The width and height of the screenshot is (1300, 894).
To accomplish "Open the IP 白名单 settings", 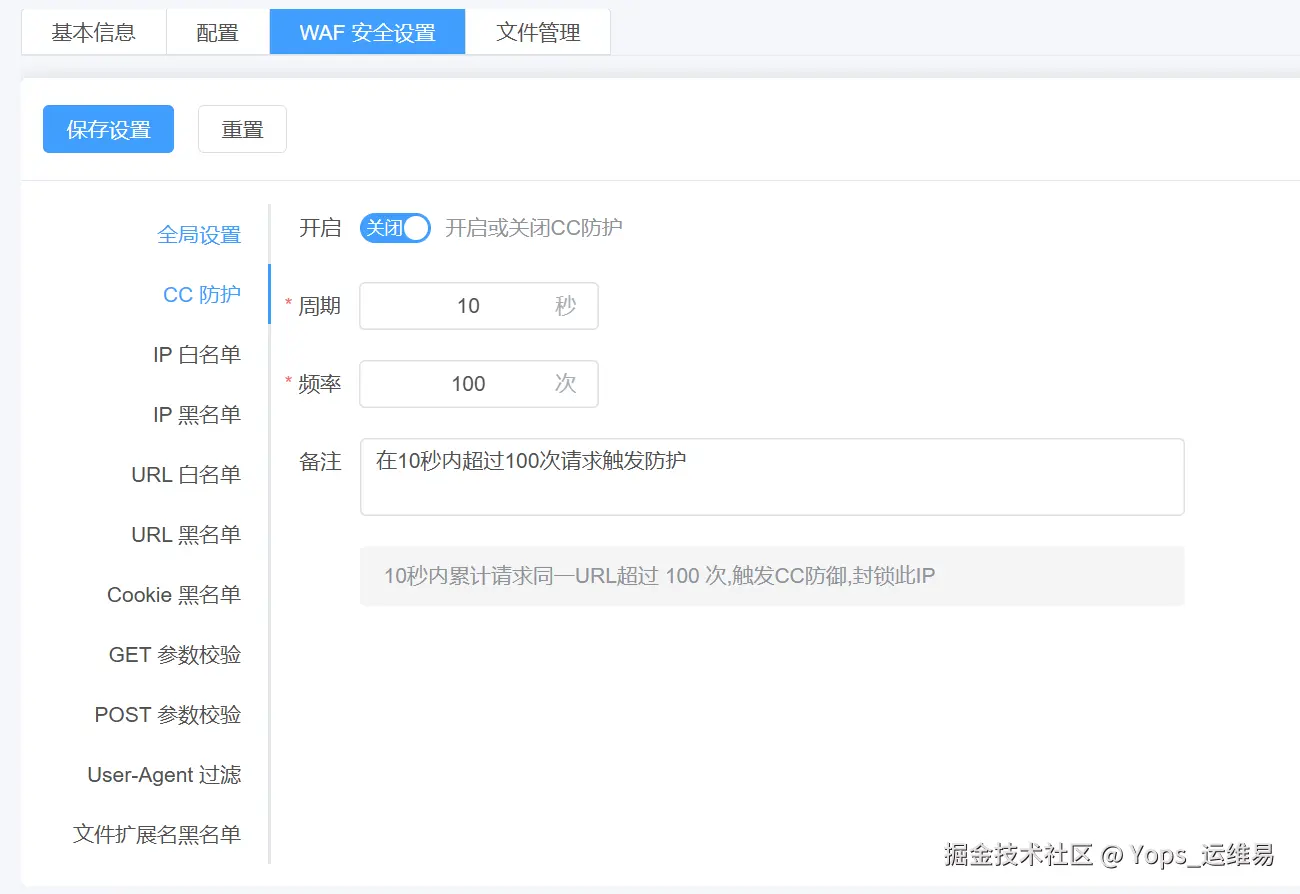I will [x=196, y=354].
